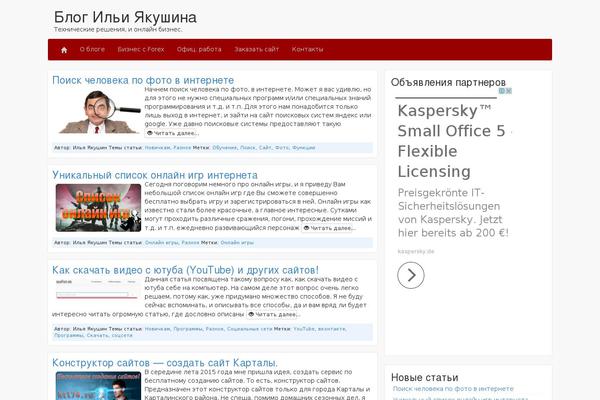The width and height of the screenshot is (600, 400).
Task: Select the 'Сайт' tag in the first post
Action: 265,148
